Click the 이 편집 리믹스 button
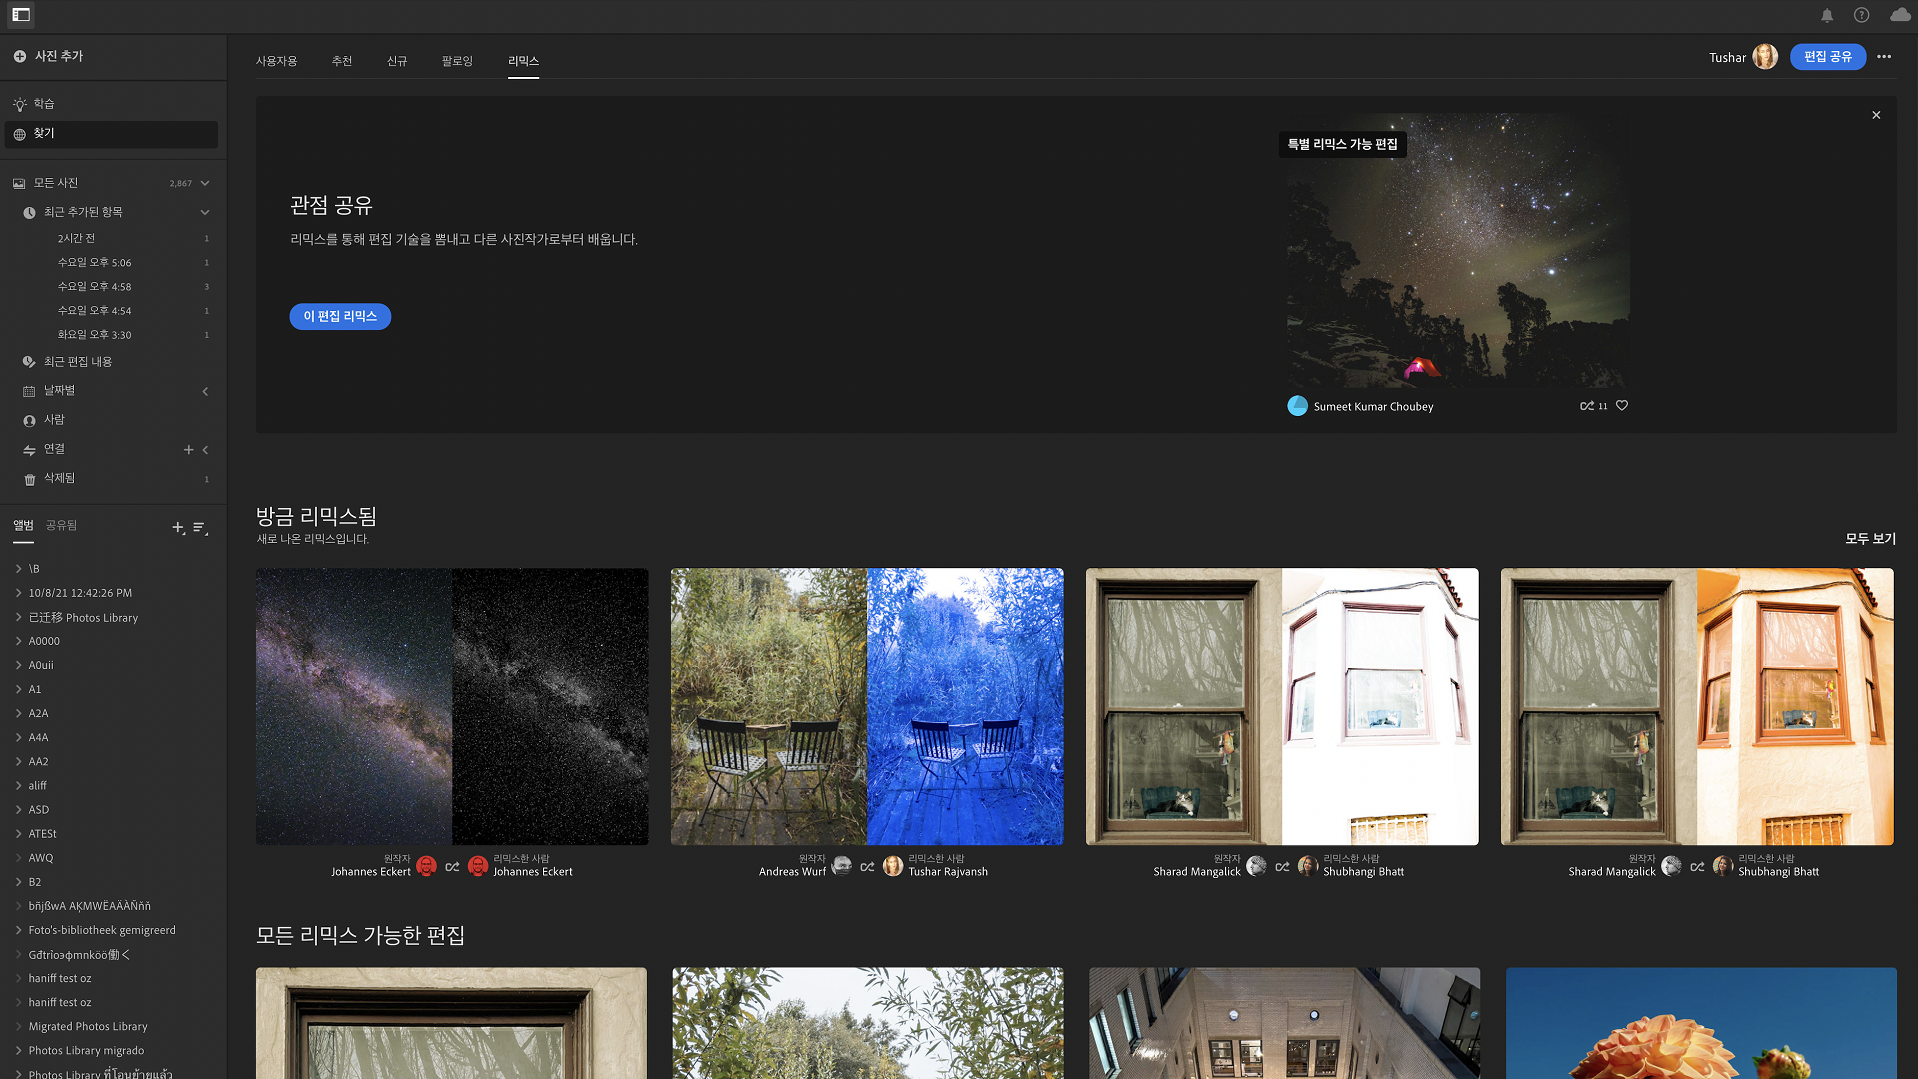This screenshot has width=1918, height=1079. pyautogui.click(x=340, y=316)
